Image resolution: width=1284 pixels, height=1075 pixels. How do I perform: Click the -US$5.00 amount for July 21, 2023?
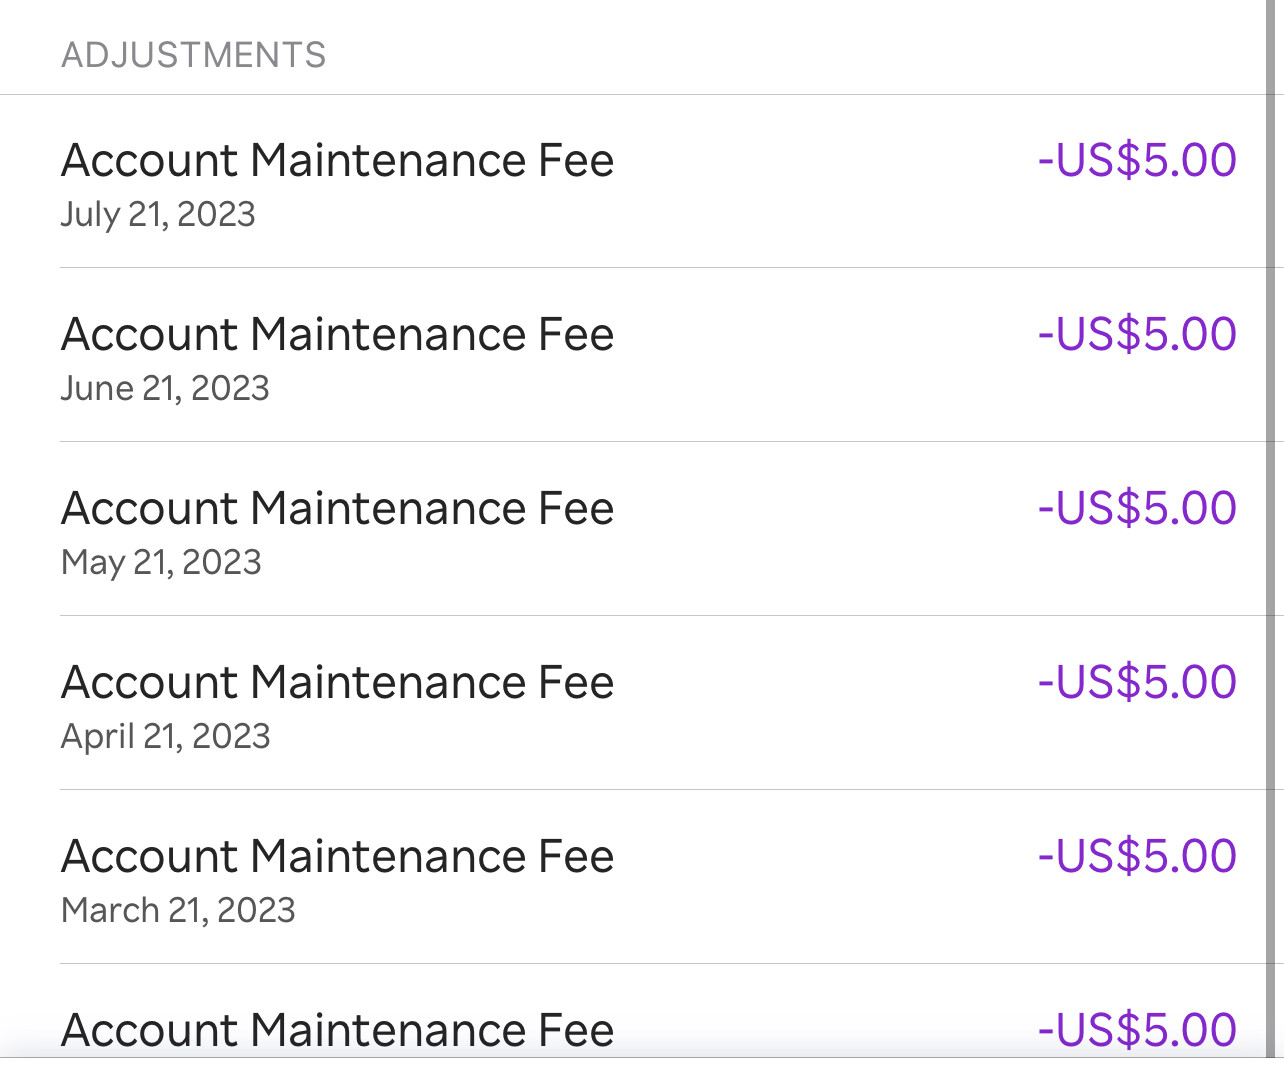[1137, 161]
